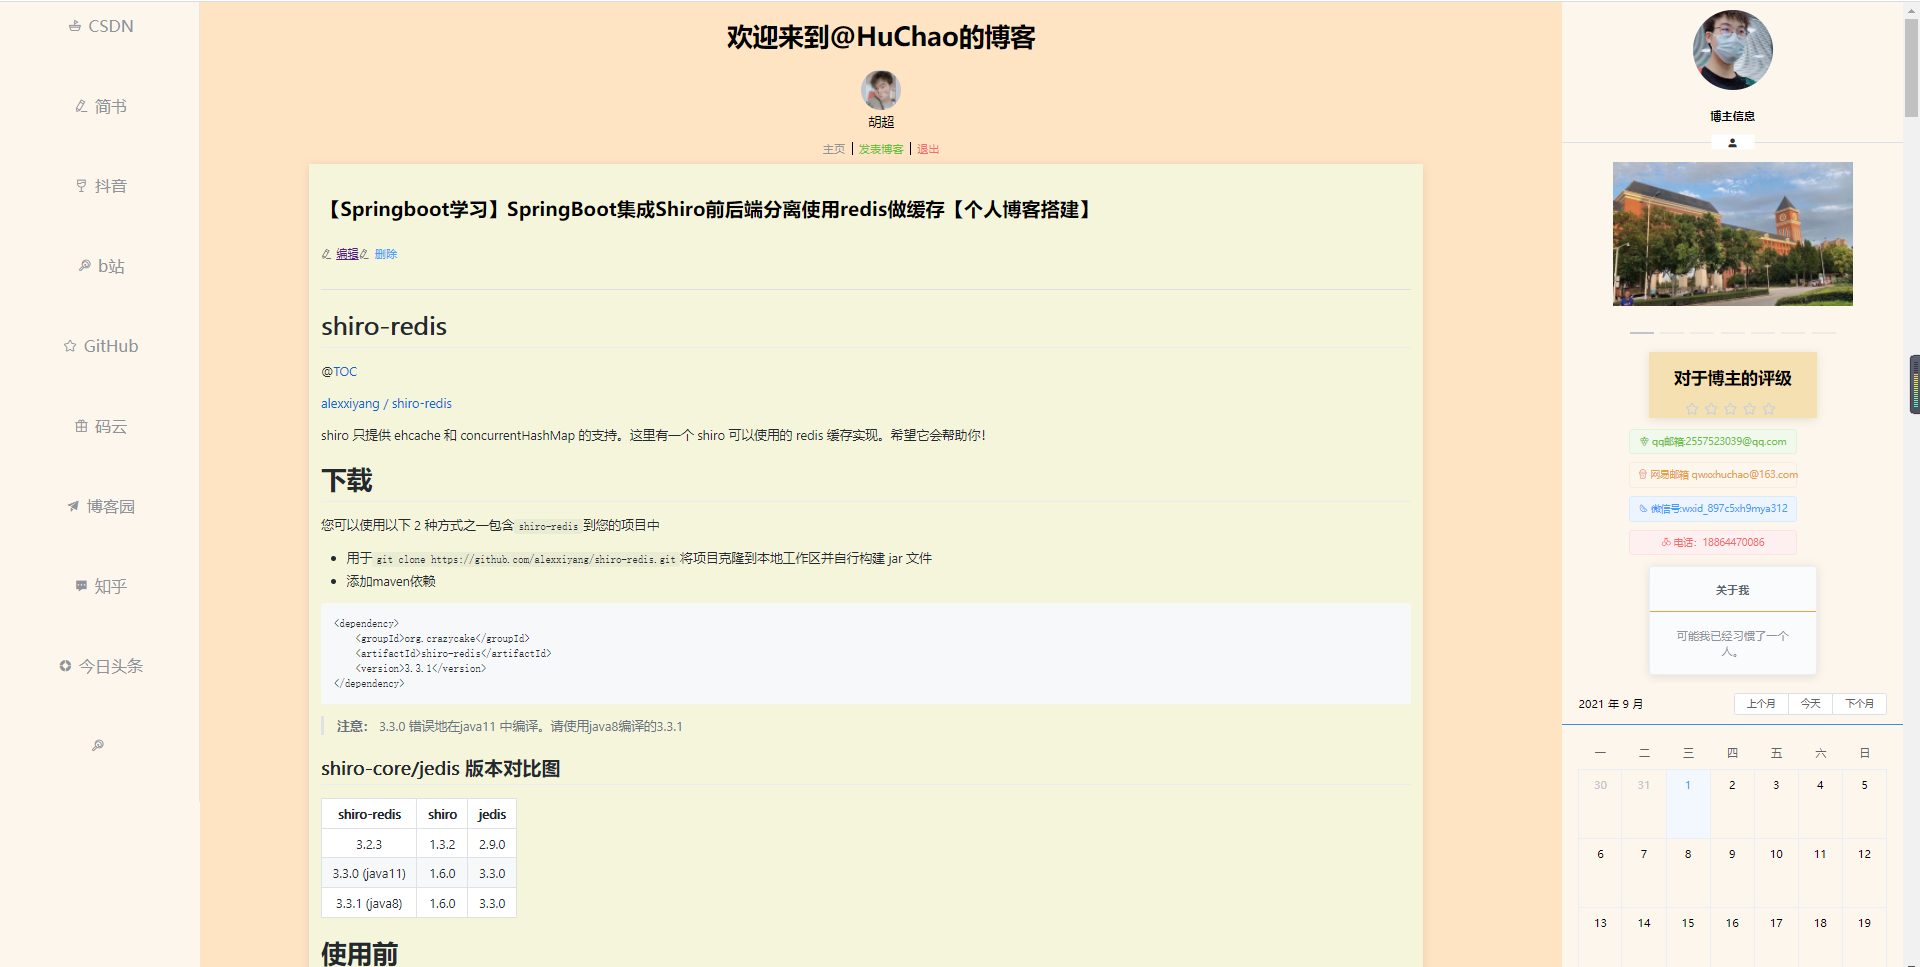This screenshot has width=1920, height=967.
Task: Click 下个月 to show next month
Action: click(x=1858, y=703)
